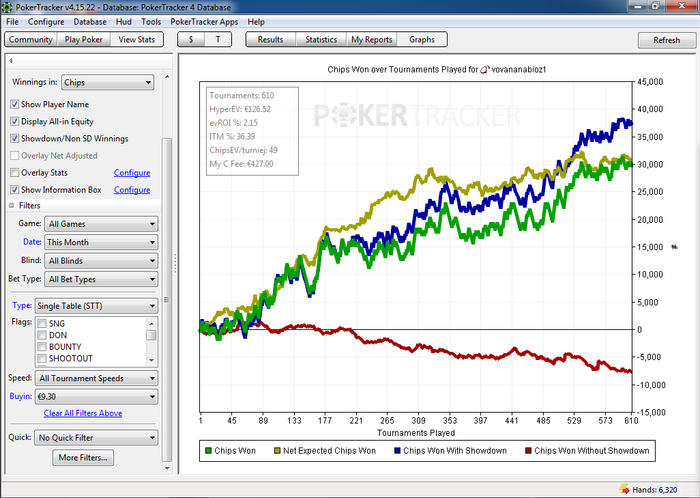Toggle Show Player Name checkbox
The height and width of the screenshot is (498, 700).
pyautogui.click(x=15, y=104)
